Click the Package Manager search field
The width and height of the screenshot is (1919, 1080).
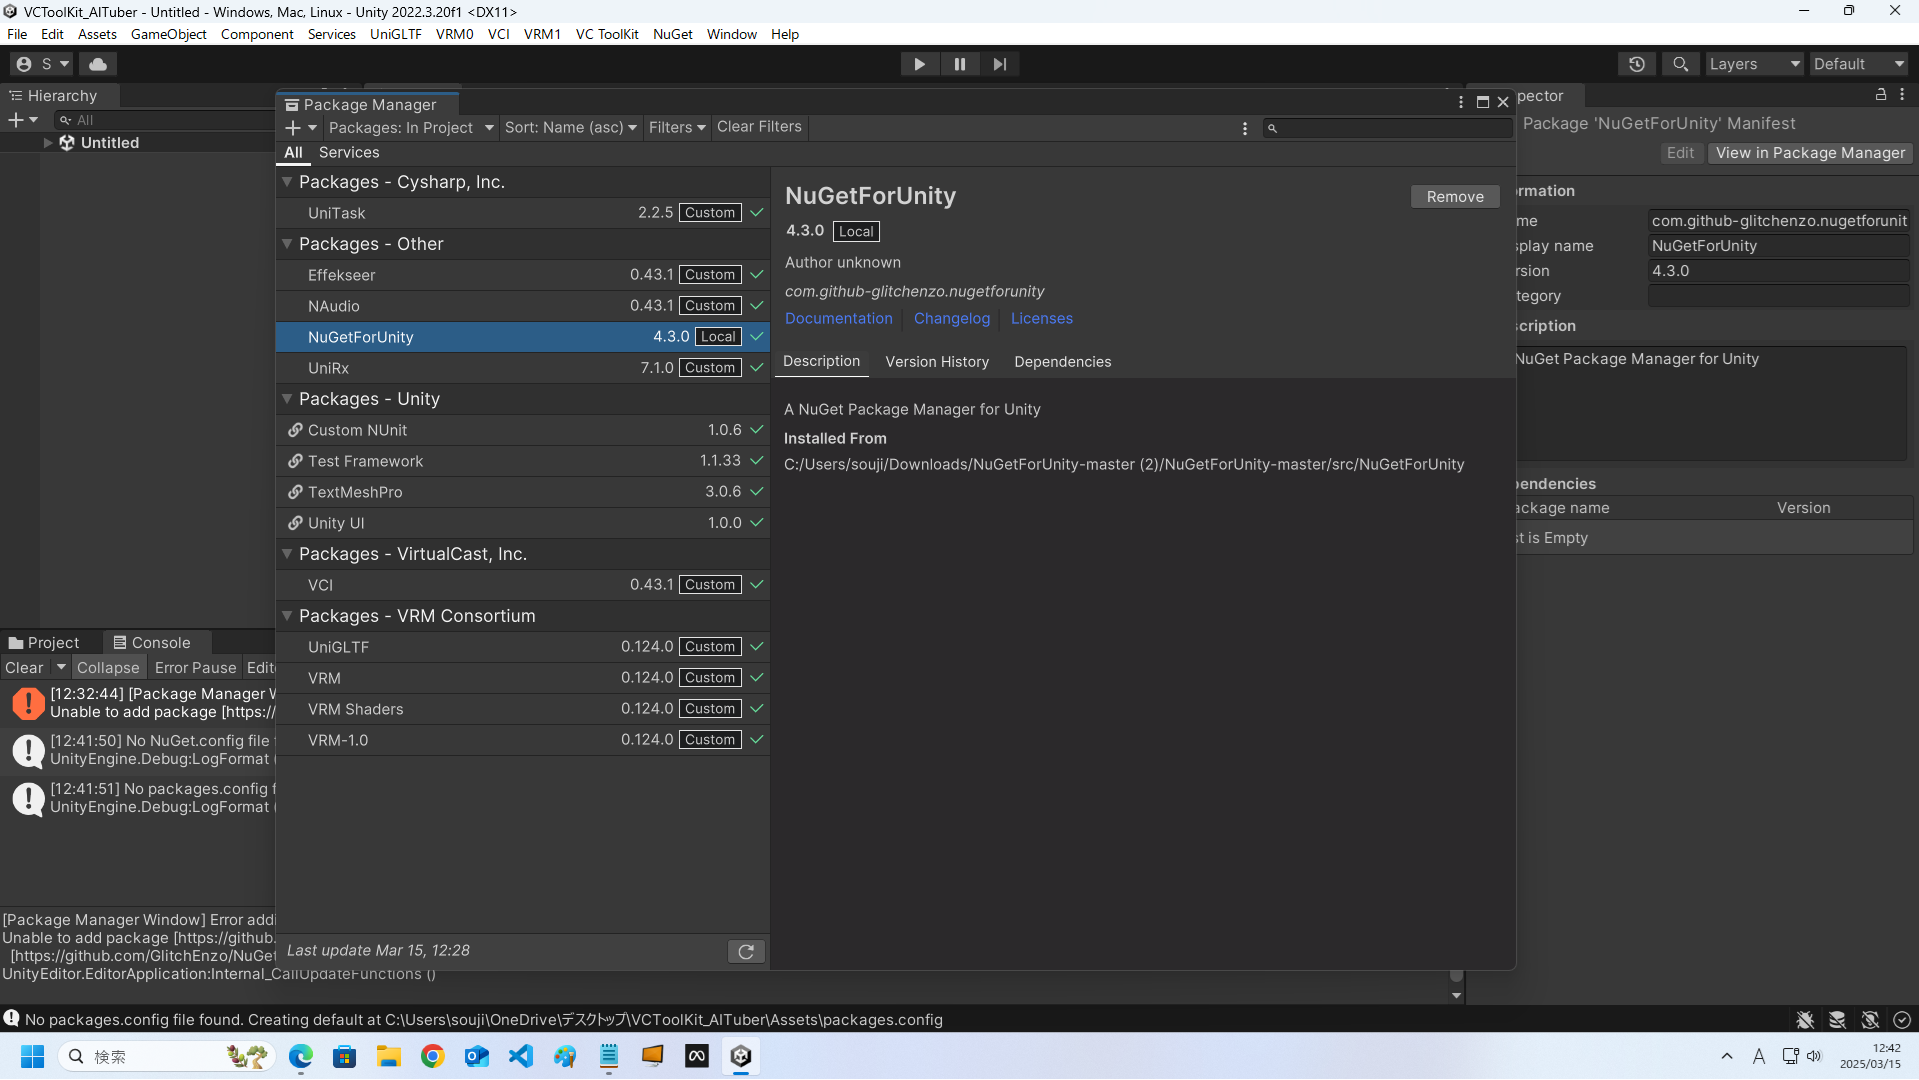(1387, 128)
